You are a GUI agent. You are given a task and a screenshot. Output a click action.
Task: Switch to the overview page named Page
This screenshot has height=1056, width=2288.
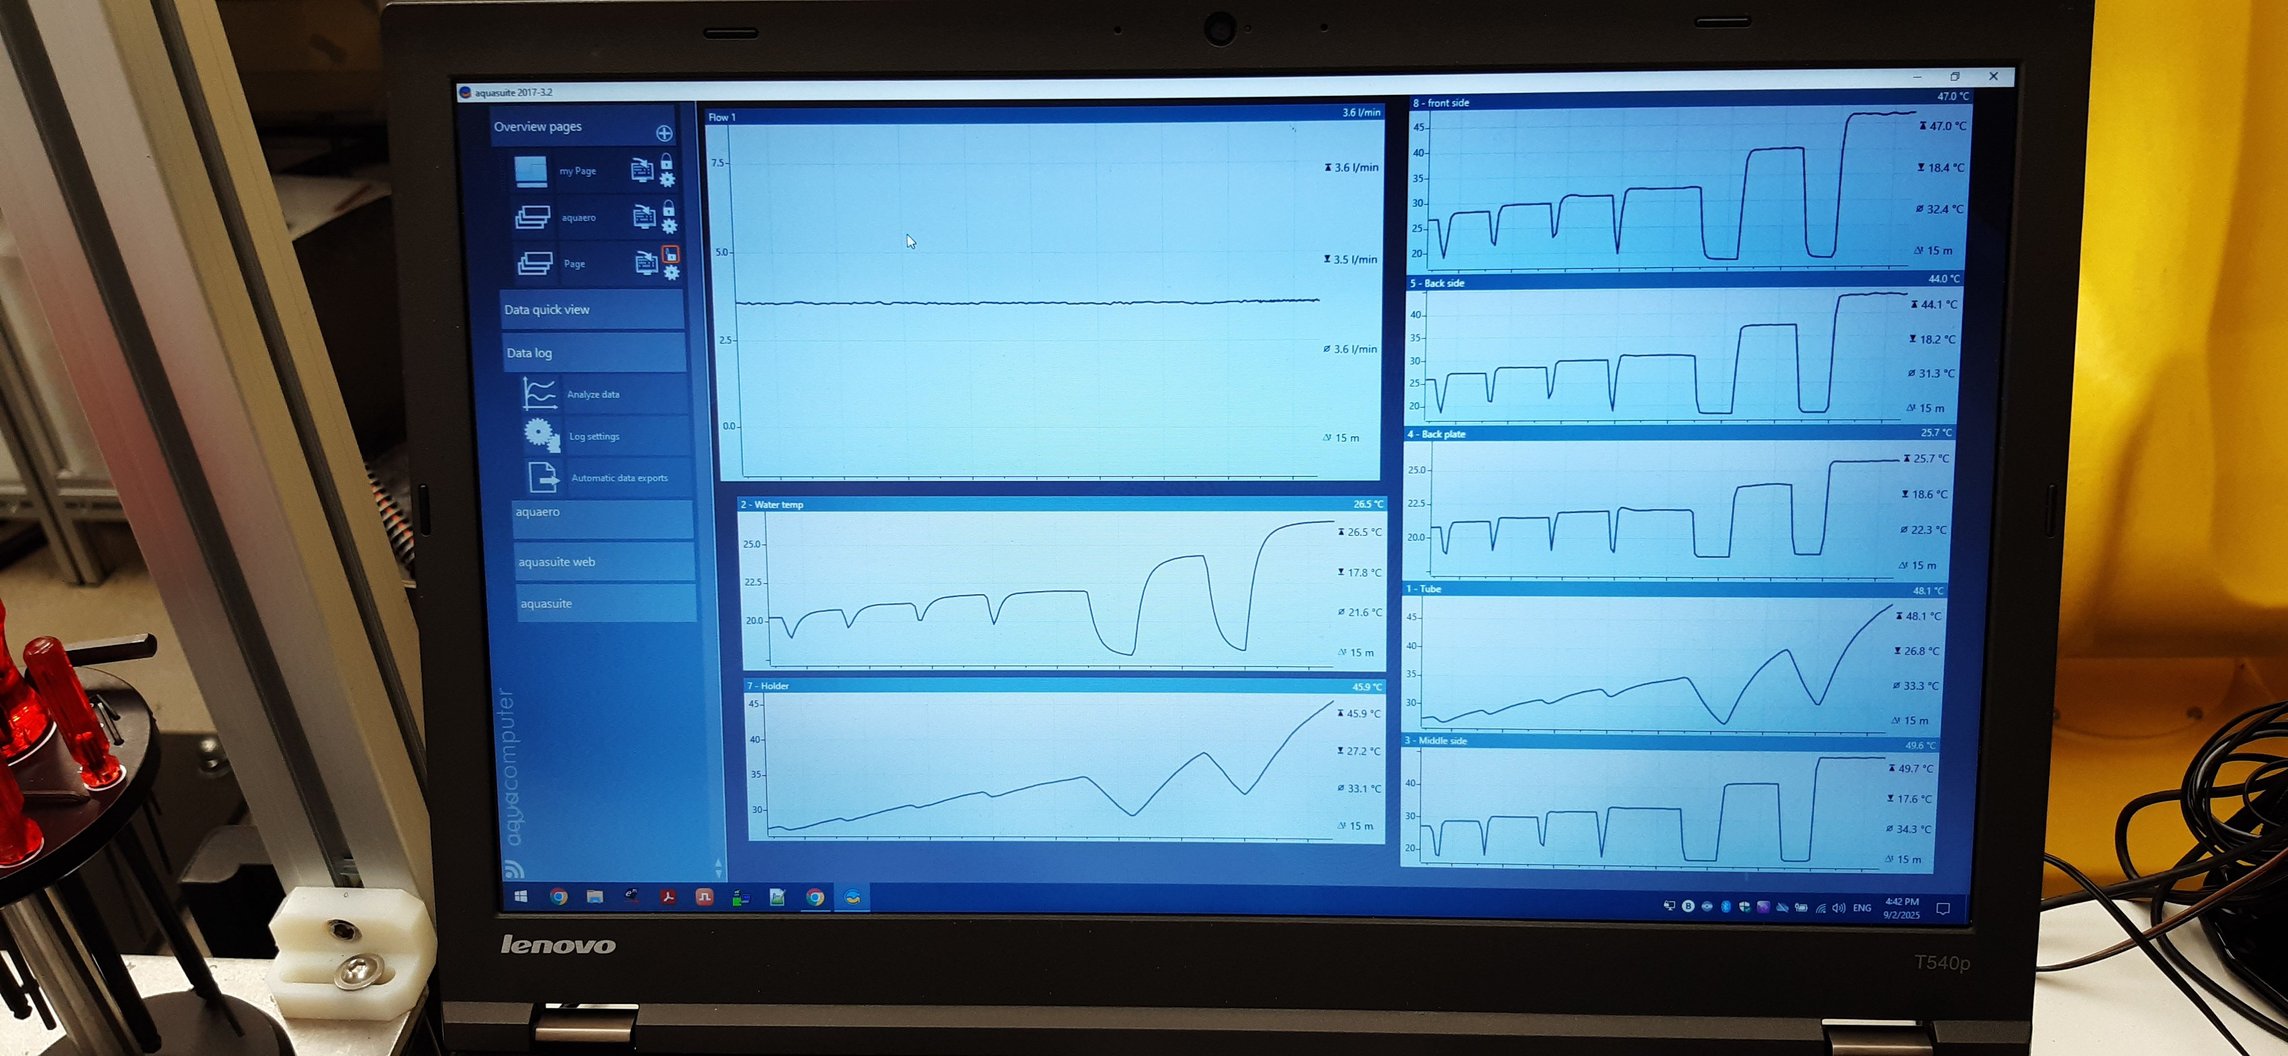(x=574, y=264)
